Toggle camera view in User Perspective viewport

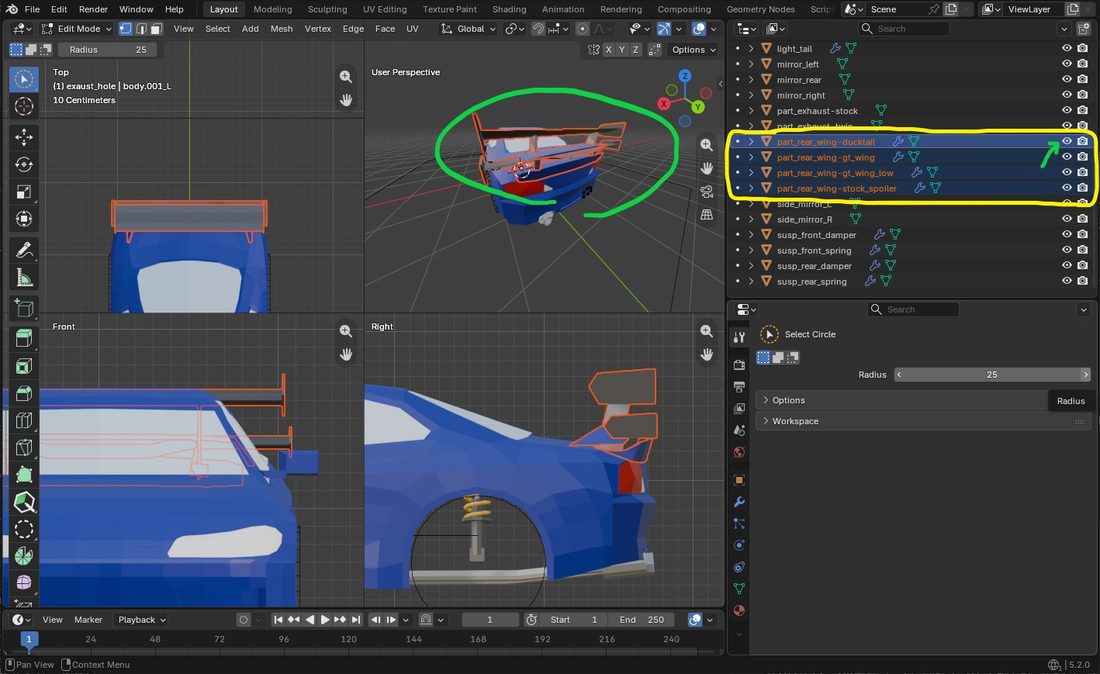click(706, 191)
